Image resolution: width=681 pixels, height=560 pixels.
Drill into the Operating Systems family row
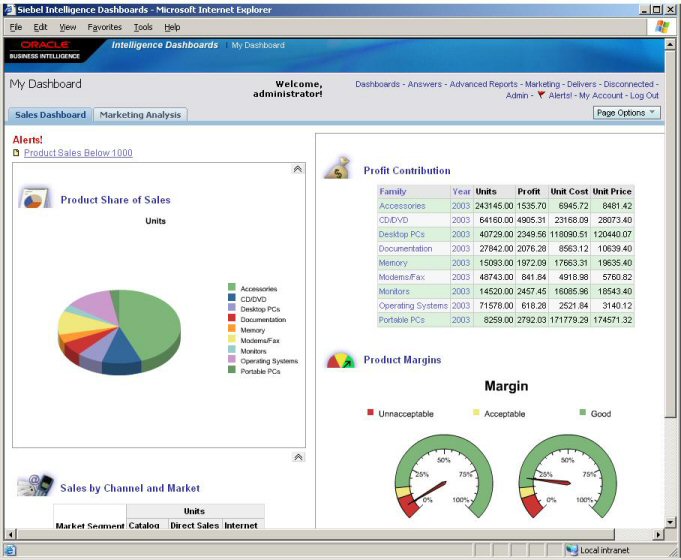(413, 305)
